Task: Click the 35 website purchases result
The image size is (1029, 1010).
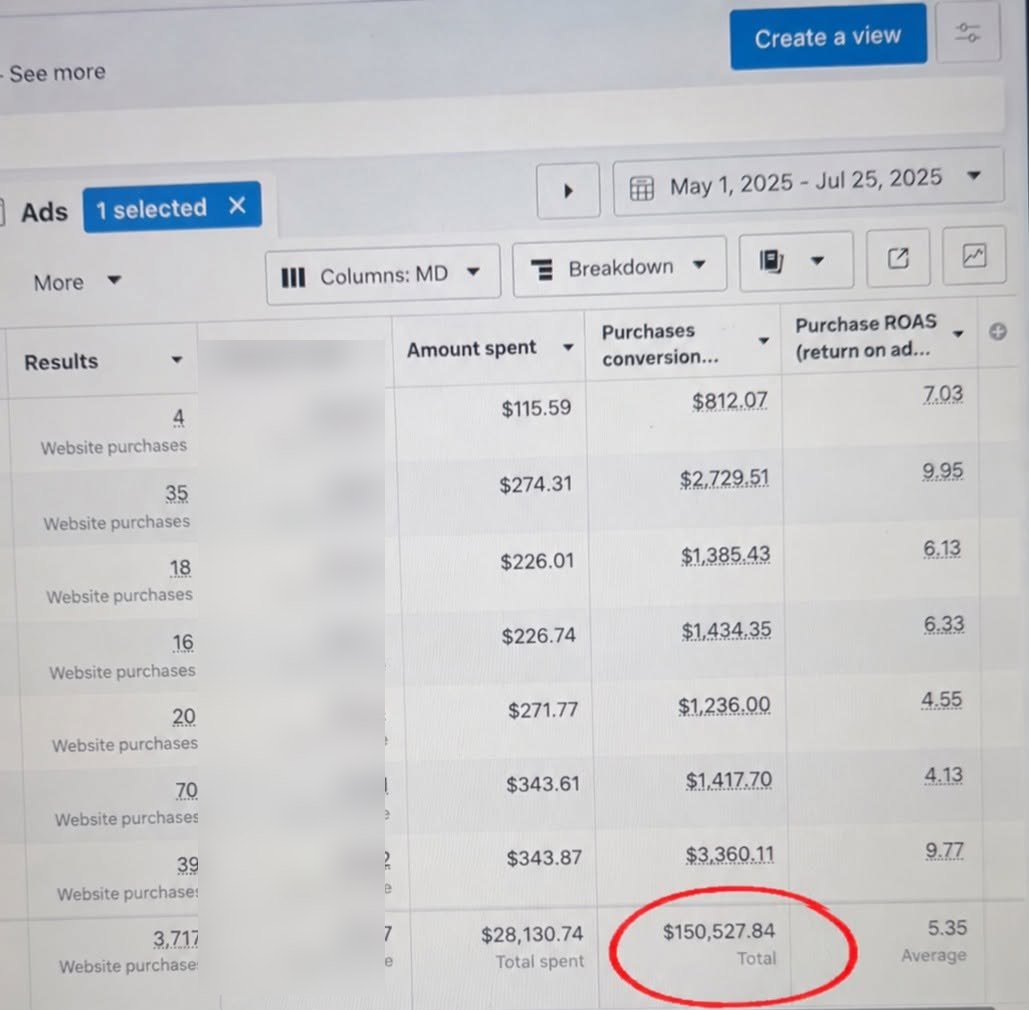Action: pyautogui.click(x=177, y=493)
